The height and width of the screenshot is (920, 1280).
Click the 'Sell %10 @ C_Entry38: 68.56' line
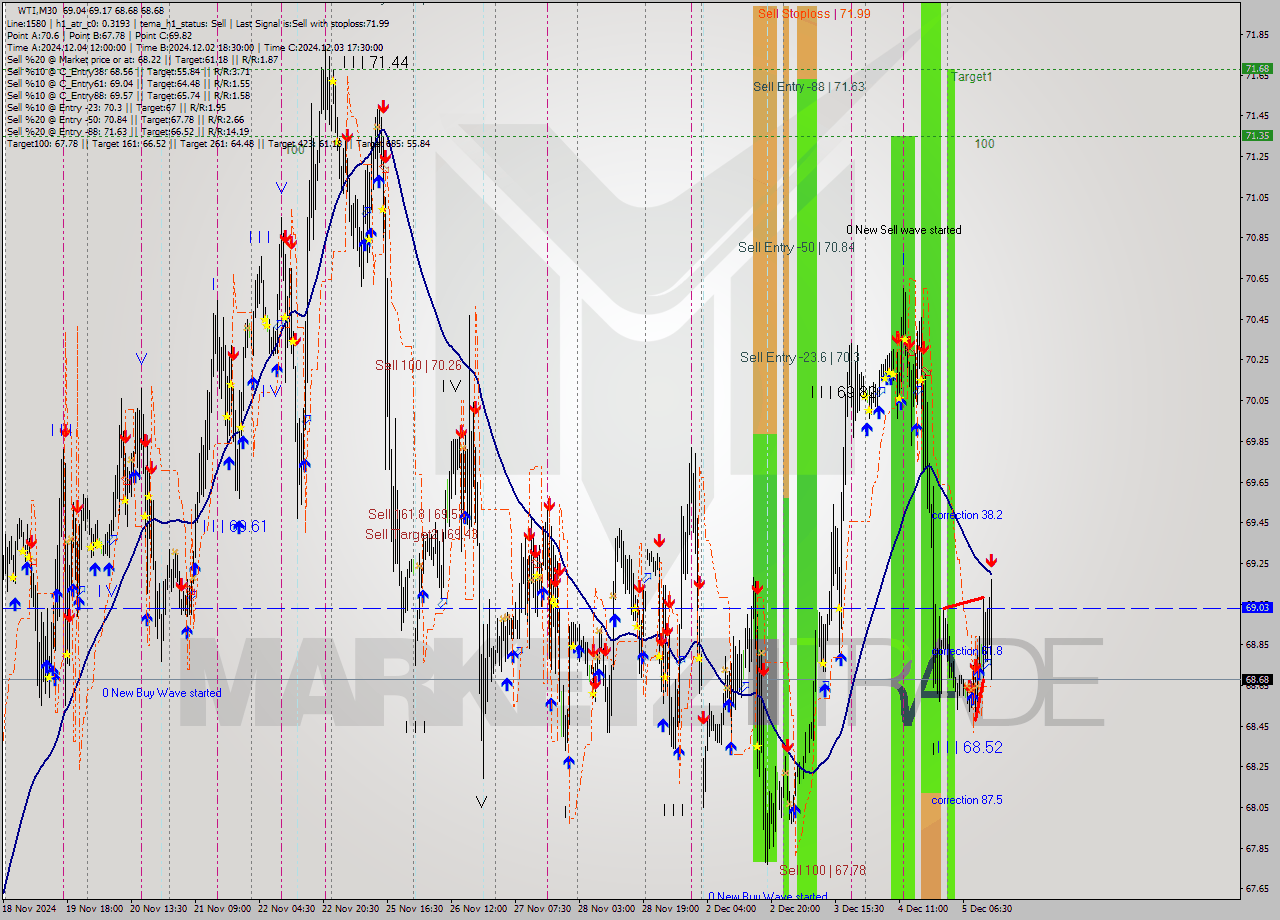coord(128,71)
